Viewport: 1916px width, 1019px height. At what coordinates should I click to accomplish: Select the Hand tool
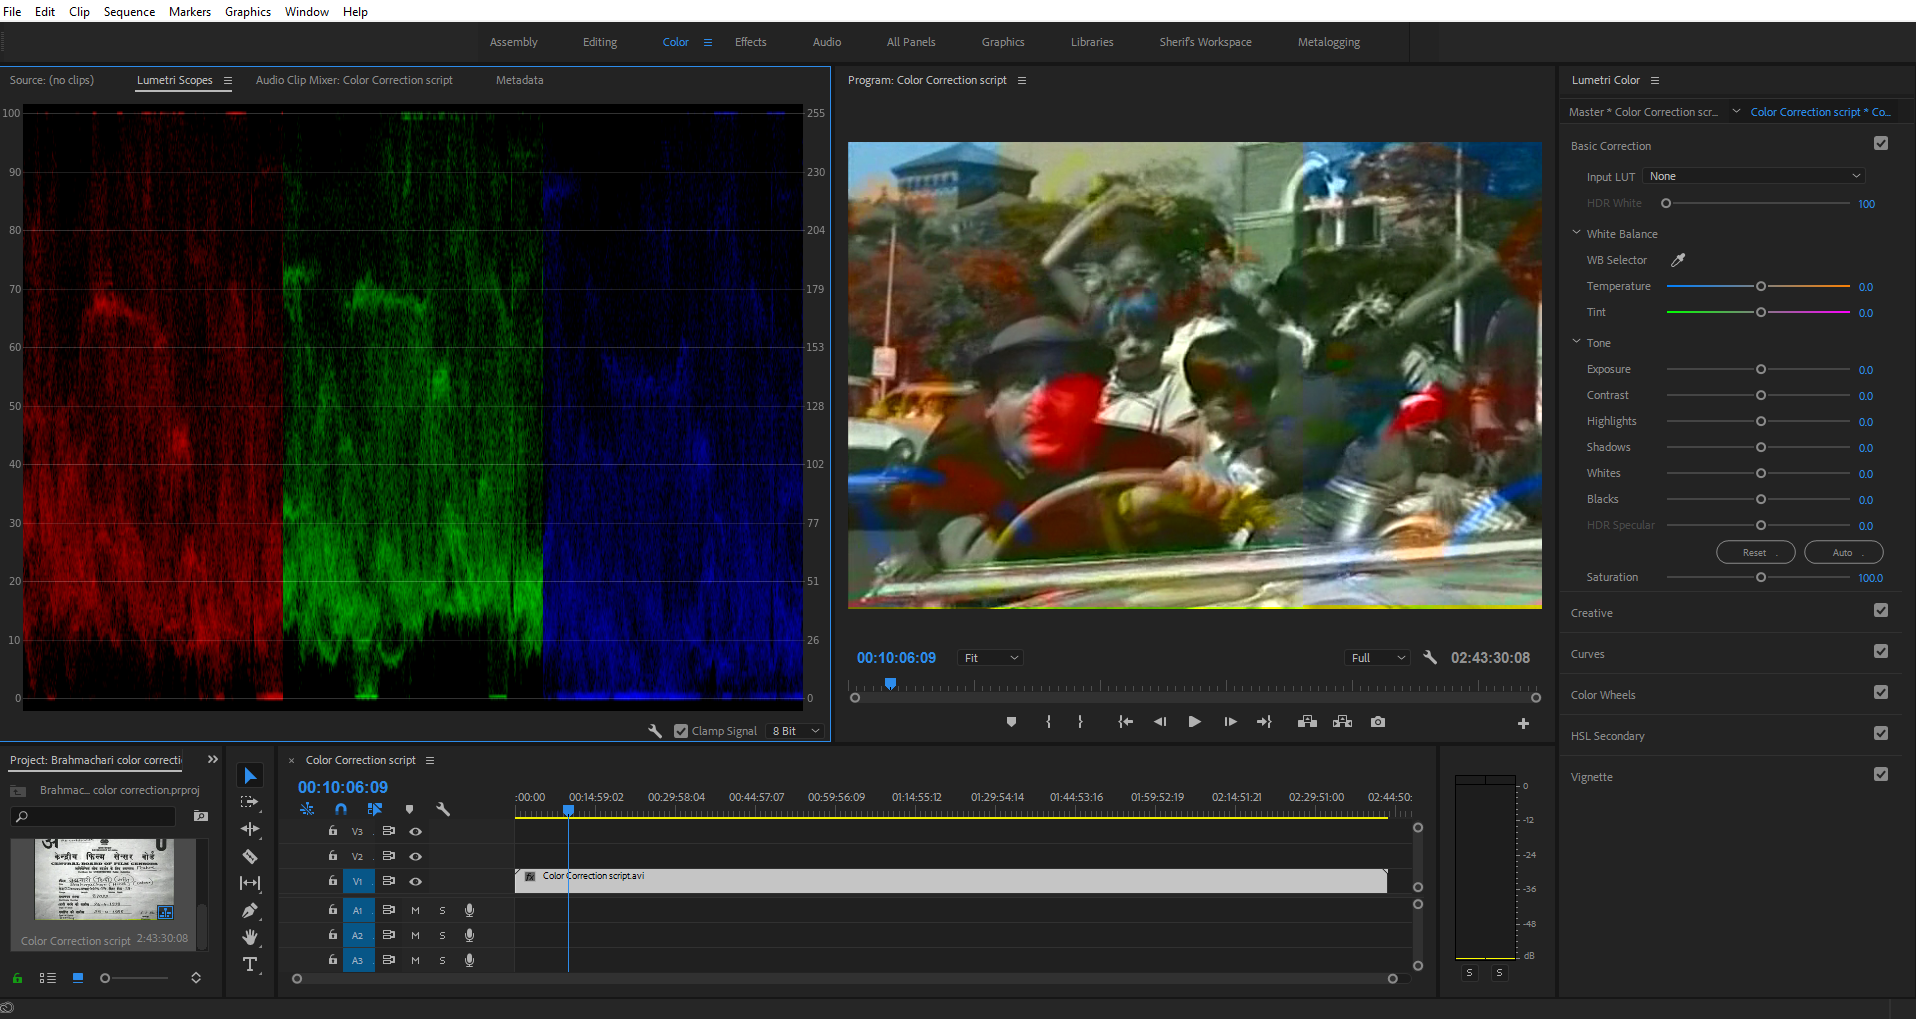[250, 937]
